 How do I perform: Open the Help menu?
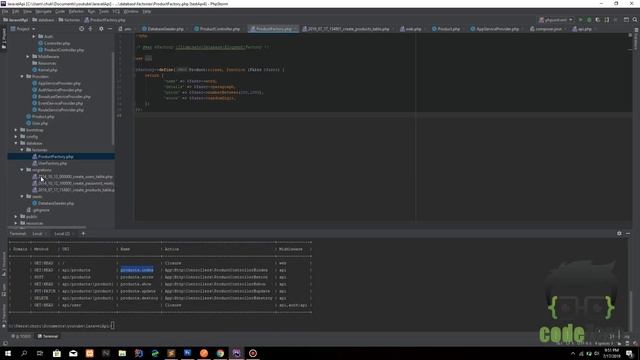[147, 11]
